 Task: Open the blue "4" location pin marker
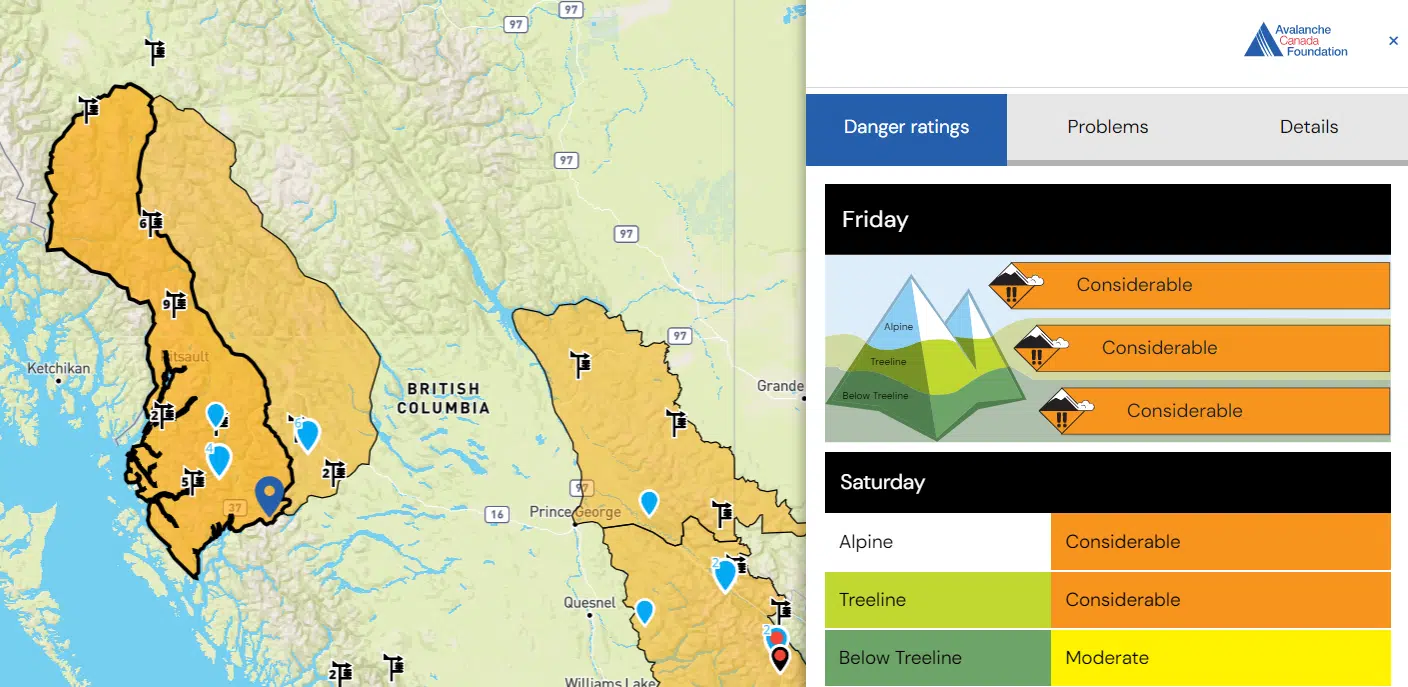[x=216, y=458]
